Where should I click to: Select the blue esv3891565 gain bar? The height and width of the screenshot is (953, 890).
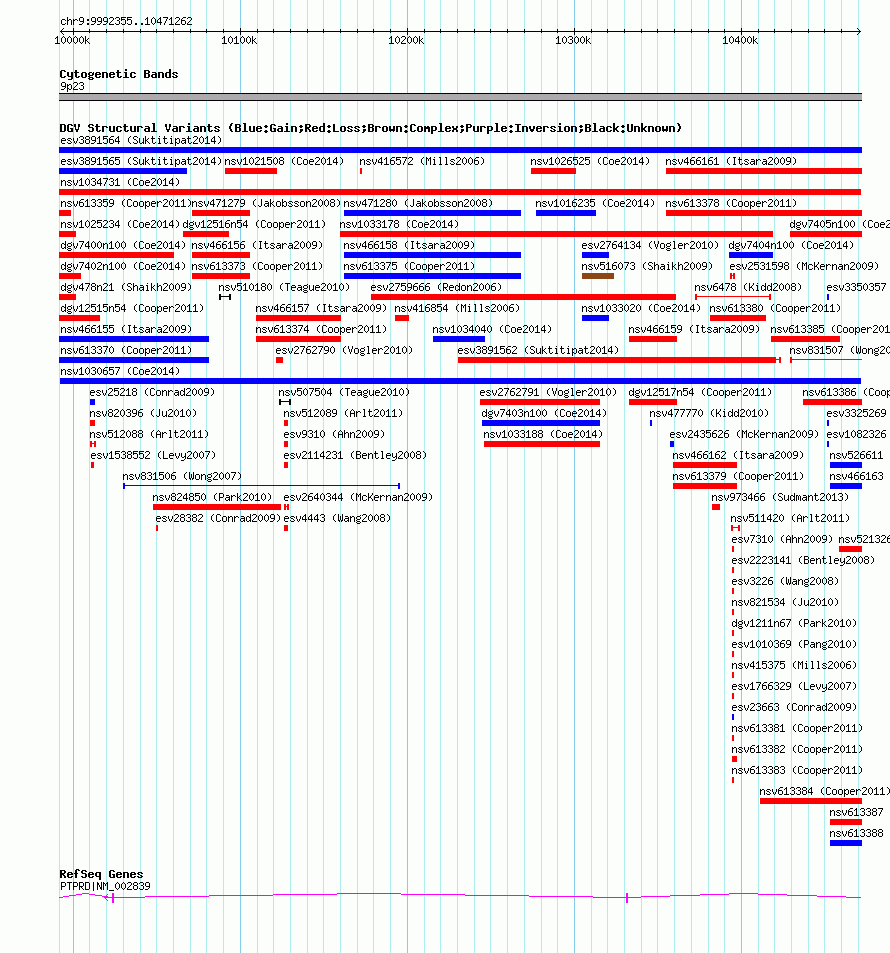123,171
